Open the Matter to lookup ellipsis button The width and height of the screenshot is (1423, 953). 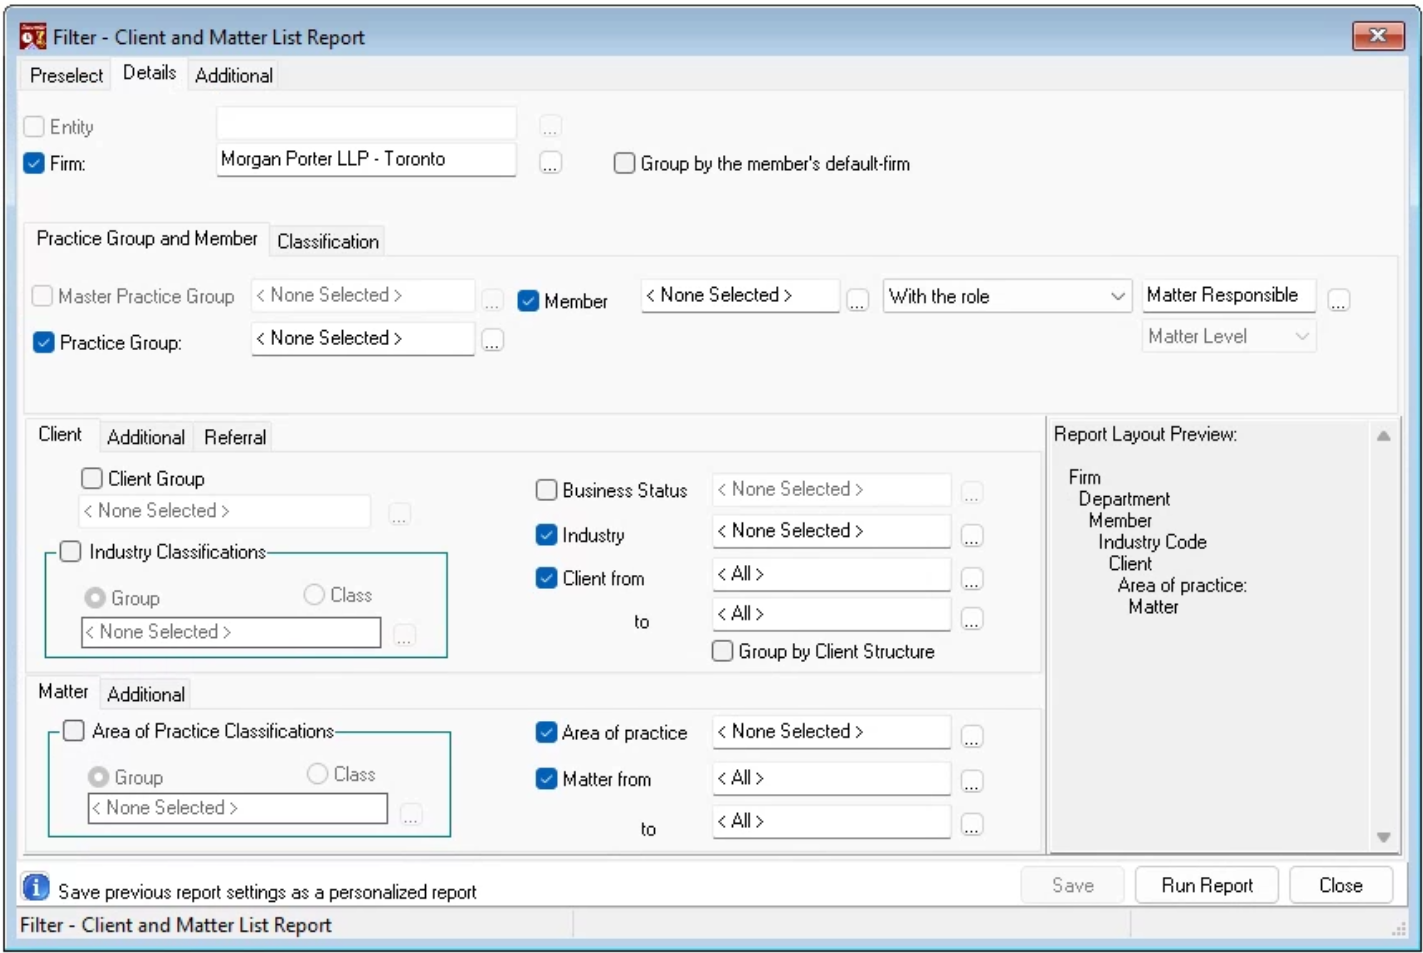tap(971, 825)
